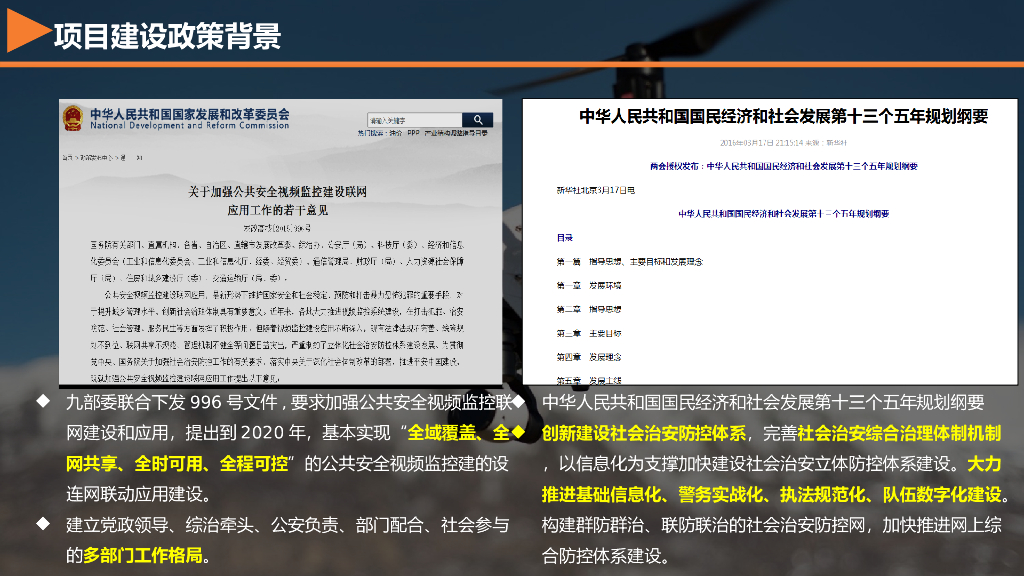The height and width of the screenshot is (576, 1024).
Task: Click the '构建群防群治、联防联治' line
Action: 771,525
